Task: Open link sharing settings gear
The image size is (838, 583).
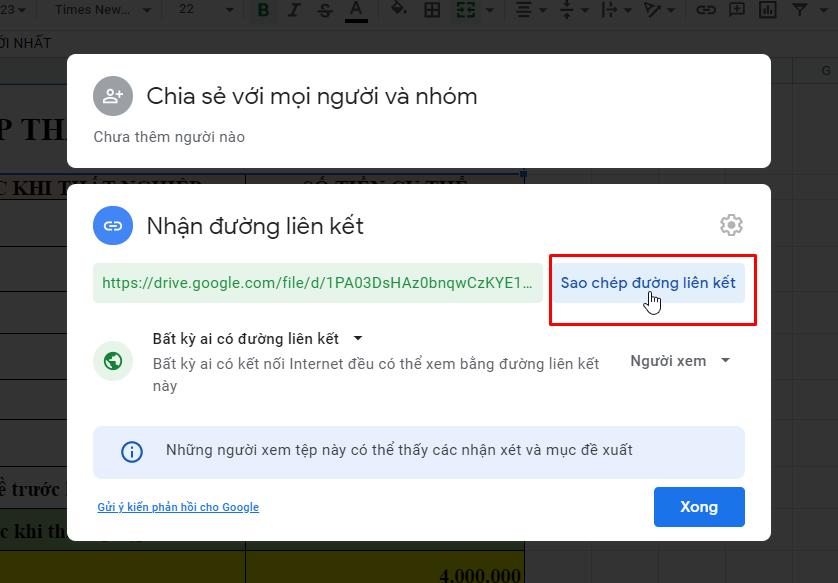Action: point(731,225)
